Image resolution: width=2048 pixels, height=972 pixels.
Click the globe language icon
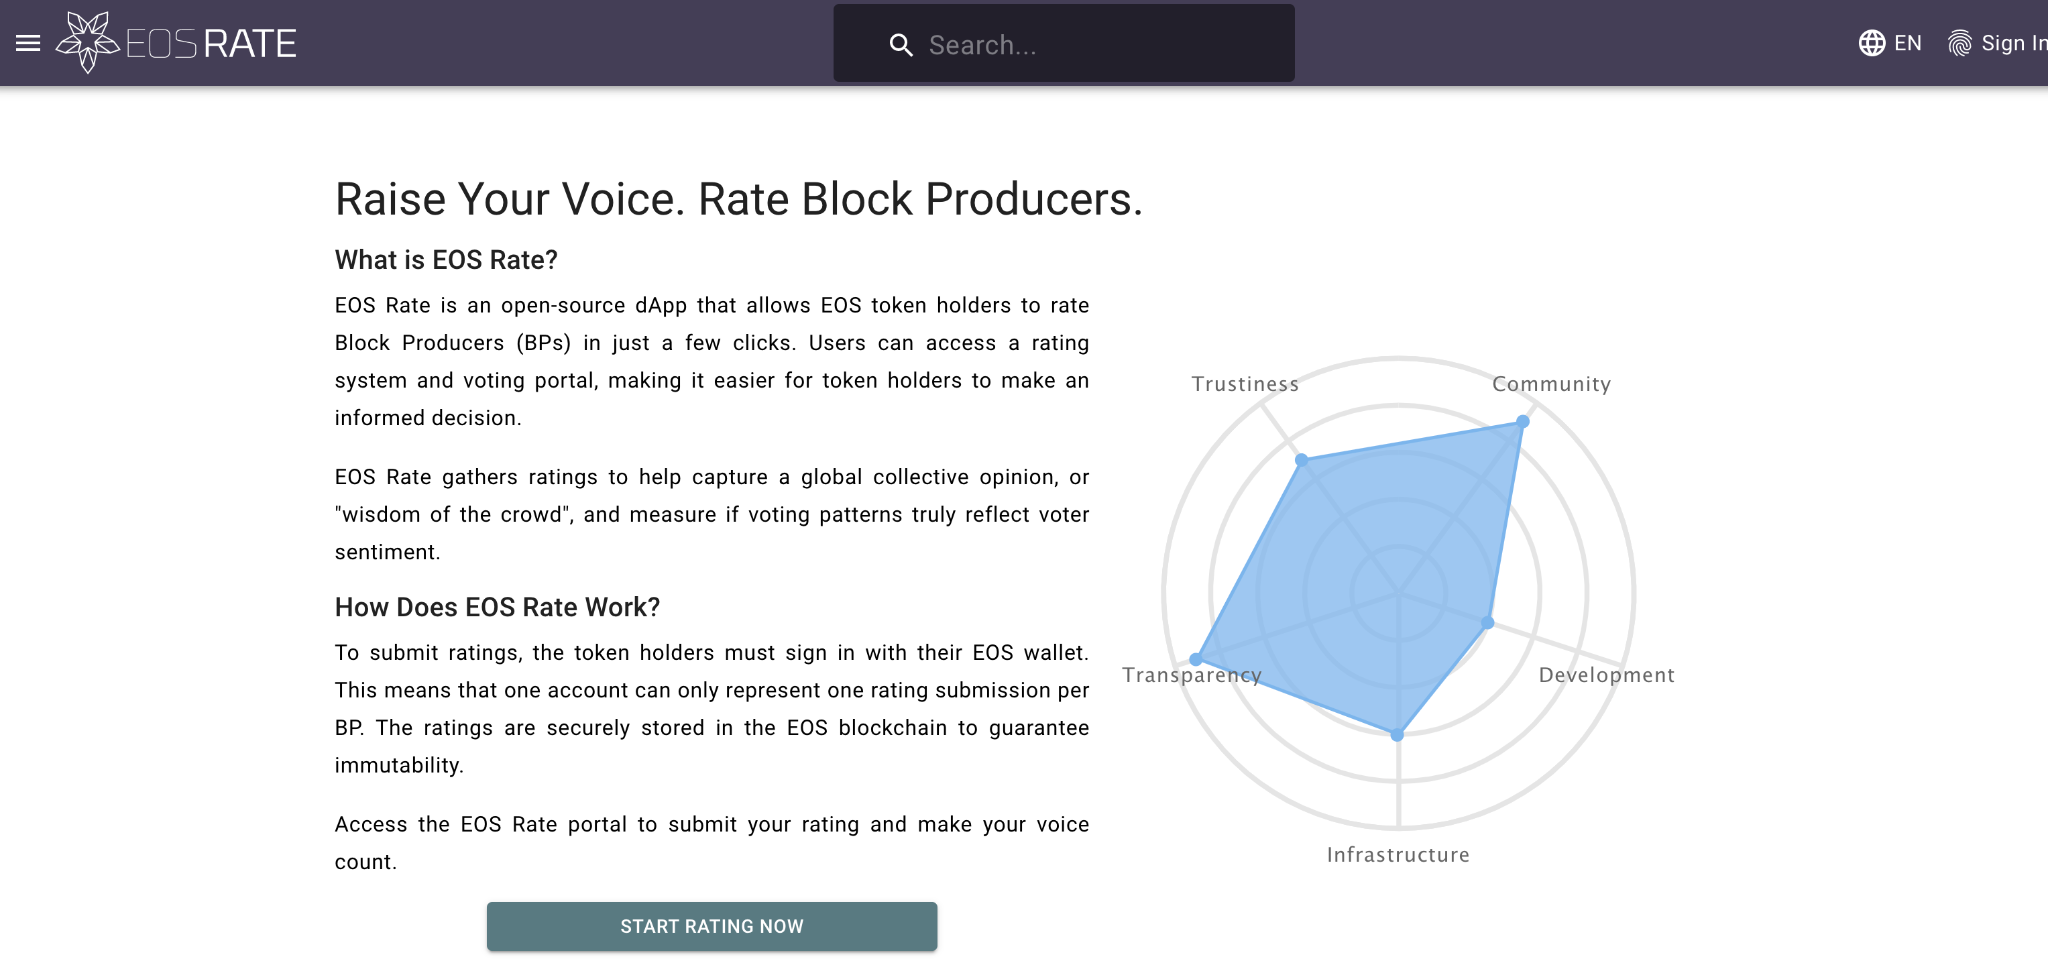[x=1872, y=43]
